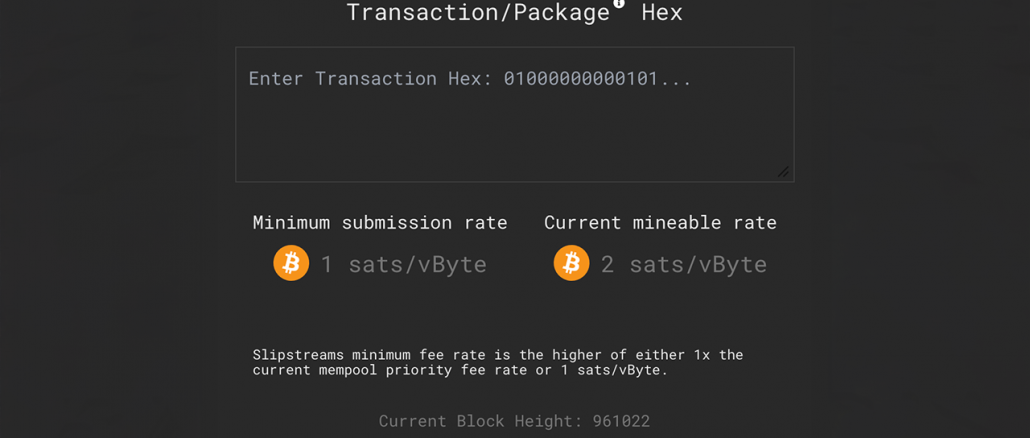Click the word 'Hex' in the heading
The height and width of the screenshot is (438, 1030).
662,12
